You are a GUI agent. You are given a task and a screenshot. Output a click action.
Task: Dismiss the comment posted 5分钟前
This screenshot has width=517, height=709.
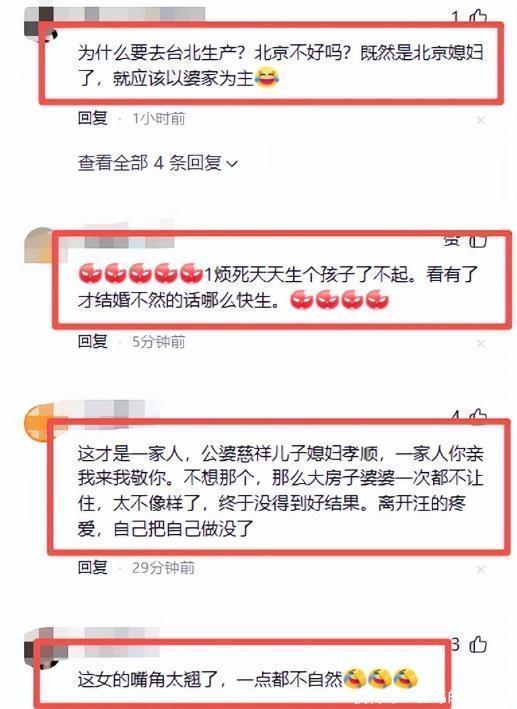(x=480, y=344)
